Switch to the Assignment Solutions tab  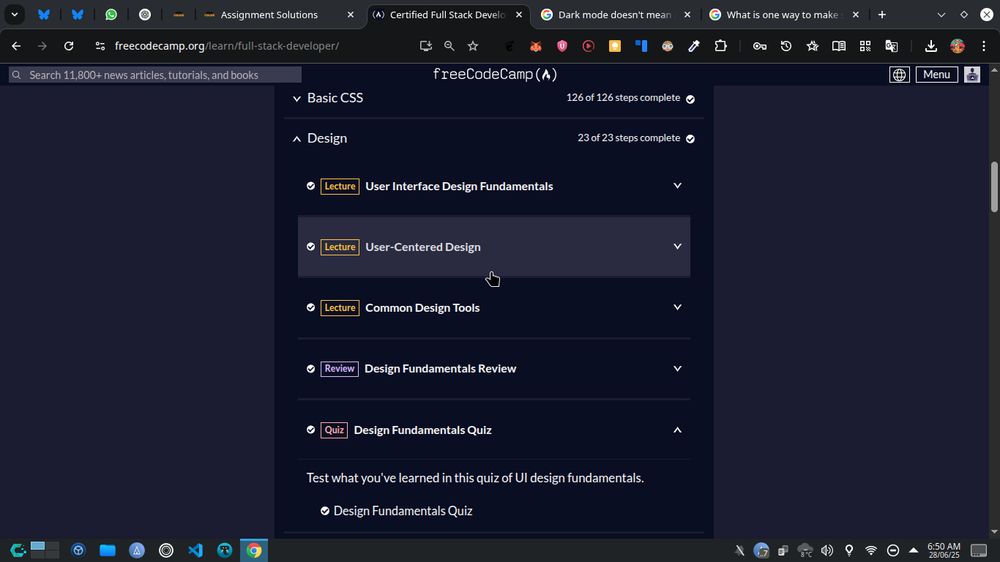pyautogui.click(x=269, y=14)
